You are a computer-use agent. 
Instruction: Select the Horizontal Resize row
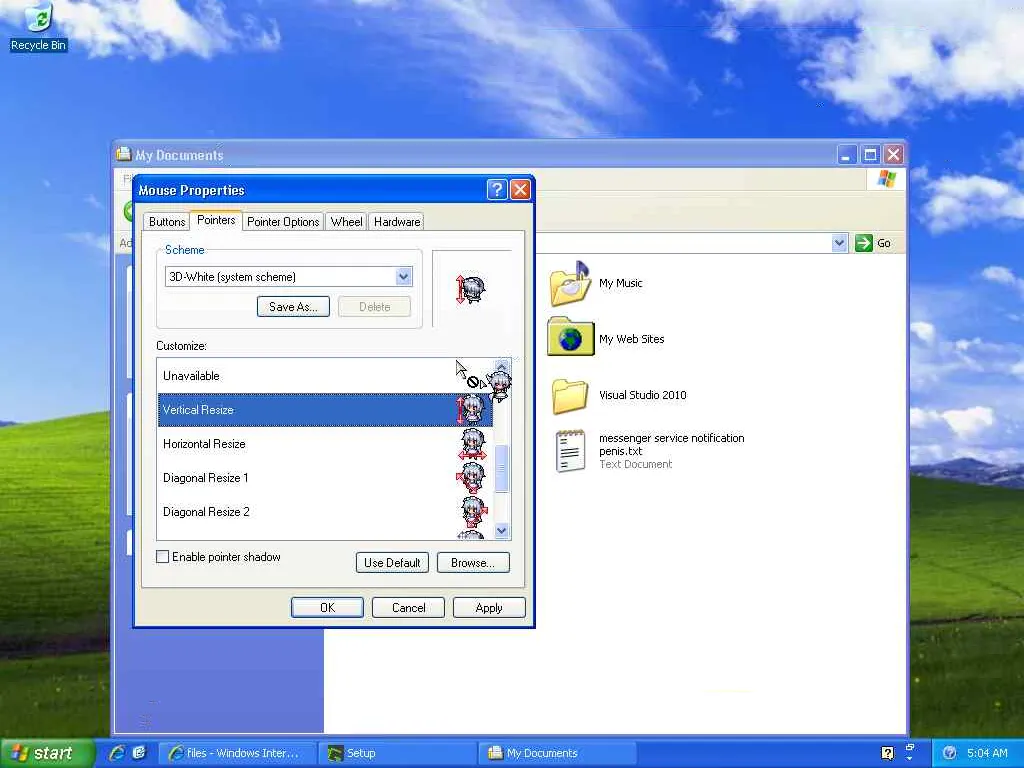(325, 444)
